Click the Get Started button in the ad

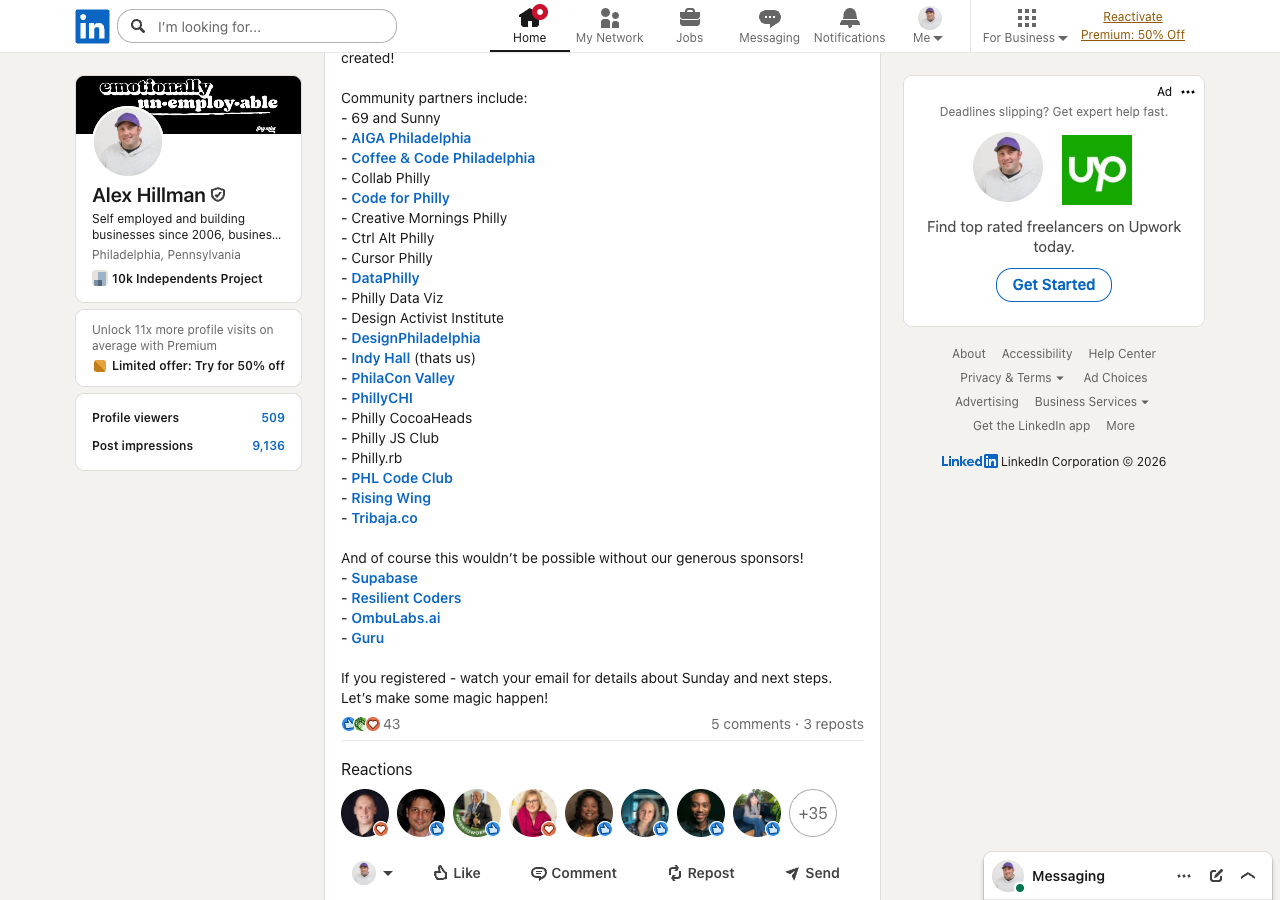(x=1054, y=285)
